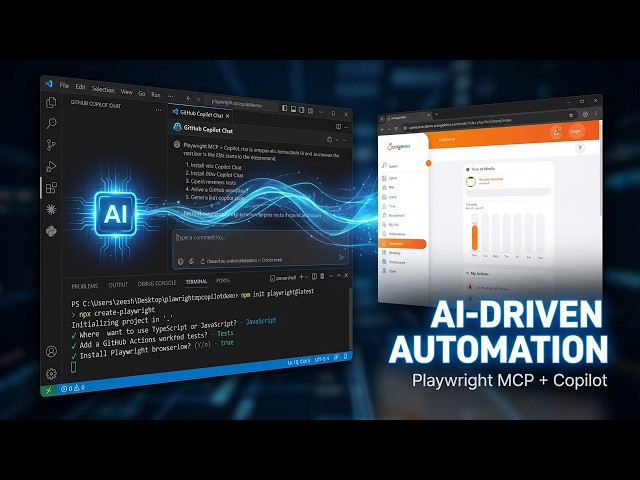The width and height of the screenshot is (640, 480).
Task: Open a new browser tab with plus
Action: click(x=436, y=115)
